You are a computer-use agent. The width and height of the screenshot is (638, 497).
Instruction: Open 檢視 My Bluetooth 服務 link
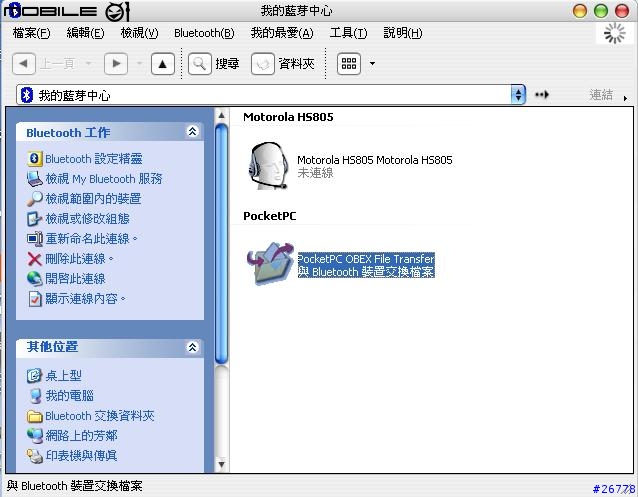[104, 179]
